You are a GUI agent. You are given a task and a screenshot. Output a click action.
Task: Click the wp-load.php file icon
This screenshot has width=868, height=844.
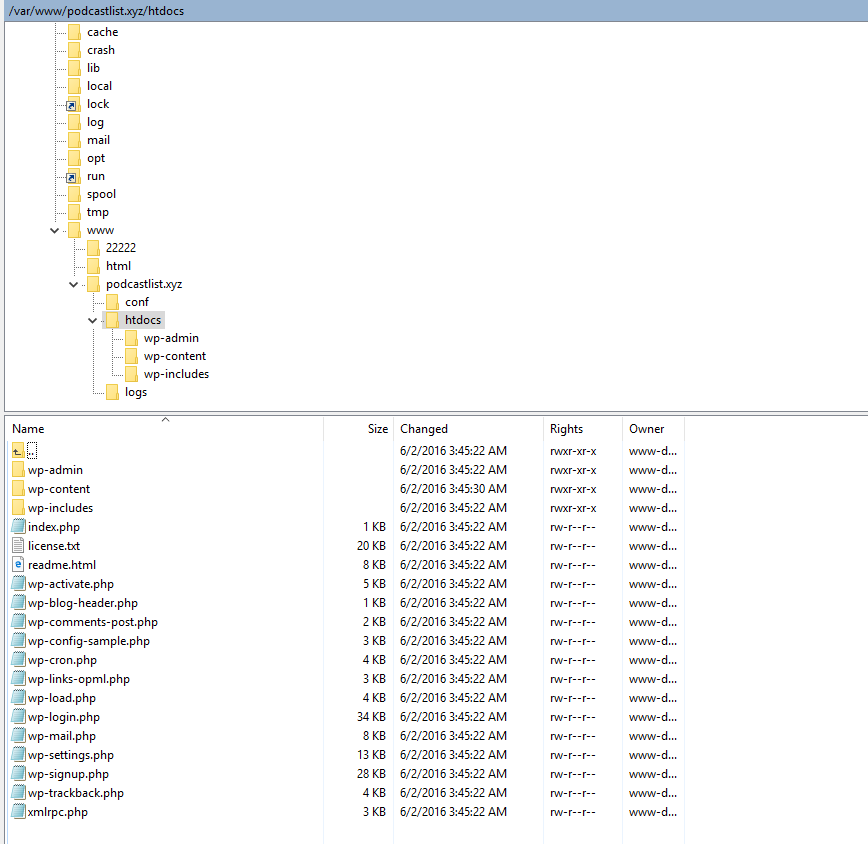pos(18,698)
